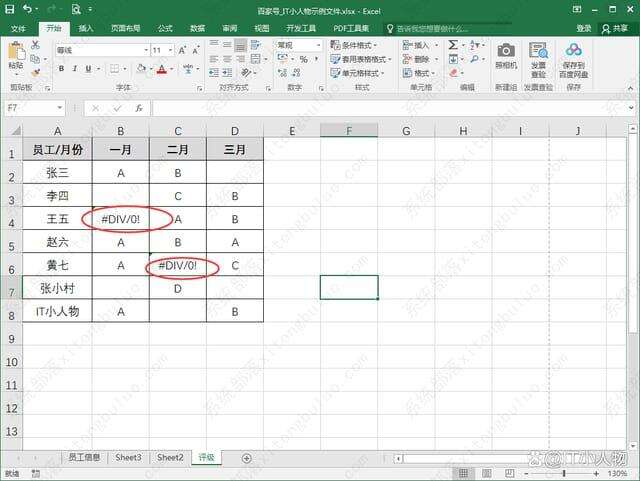Click the Save icon in quick access toolbar

pos(9,9)
